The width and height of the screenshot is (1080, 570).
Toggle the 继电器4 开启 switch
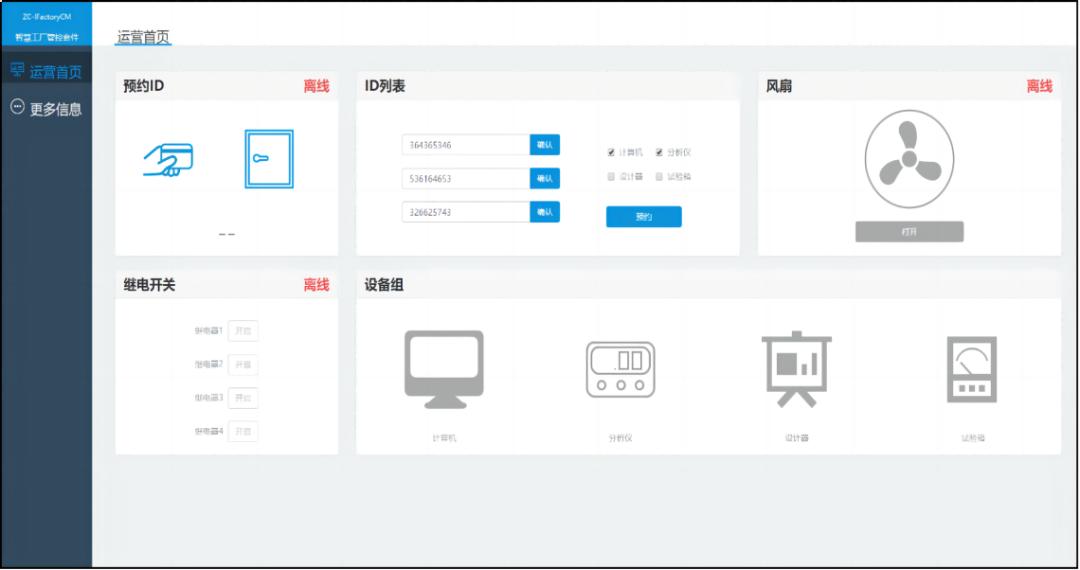243,432
